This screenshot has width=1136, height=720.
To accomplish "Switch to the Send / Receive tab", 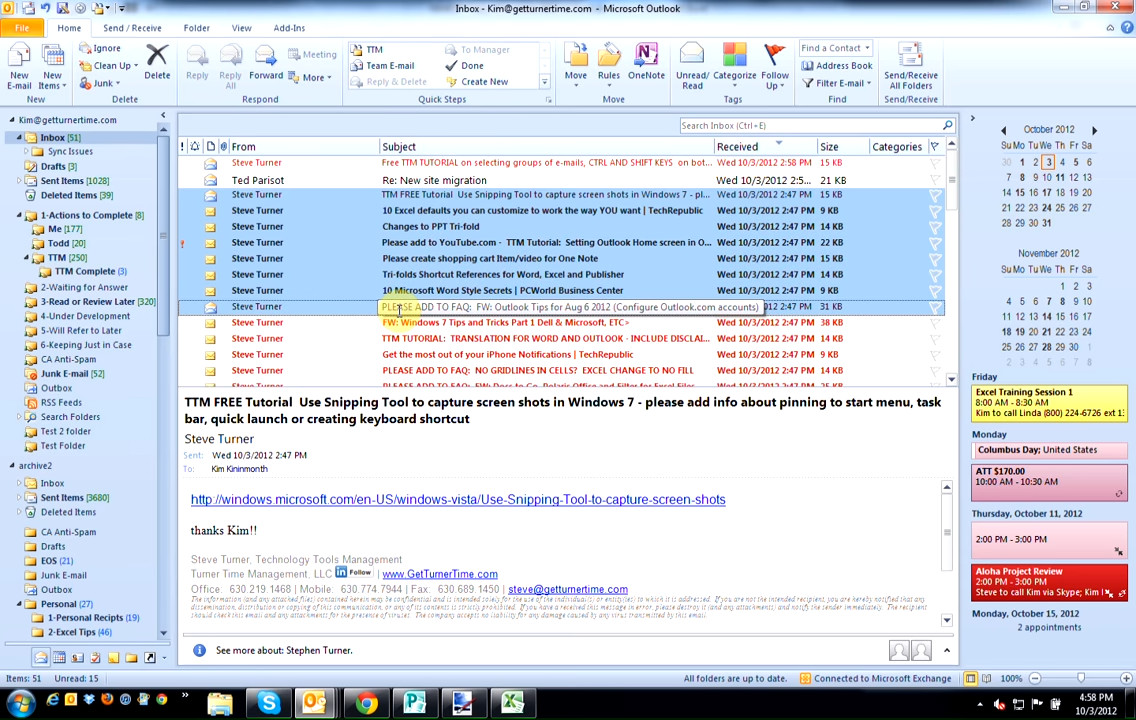I will [132, 28].
